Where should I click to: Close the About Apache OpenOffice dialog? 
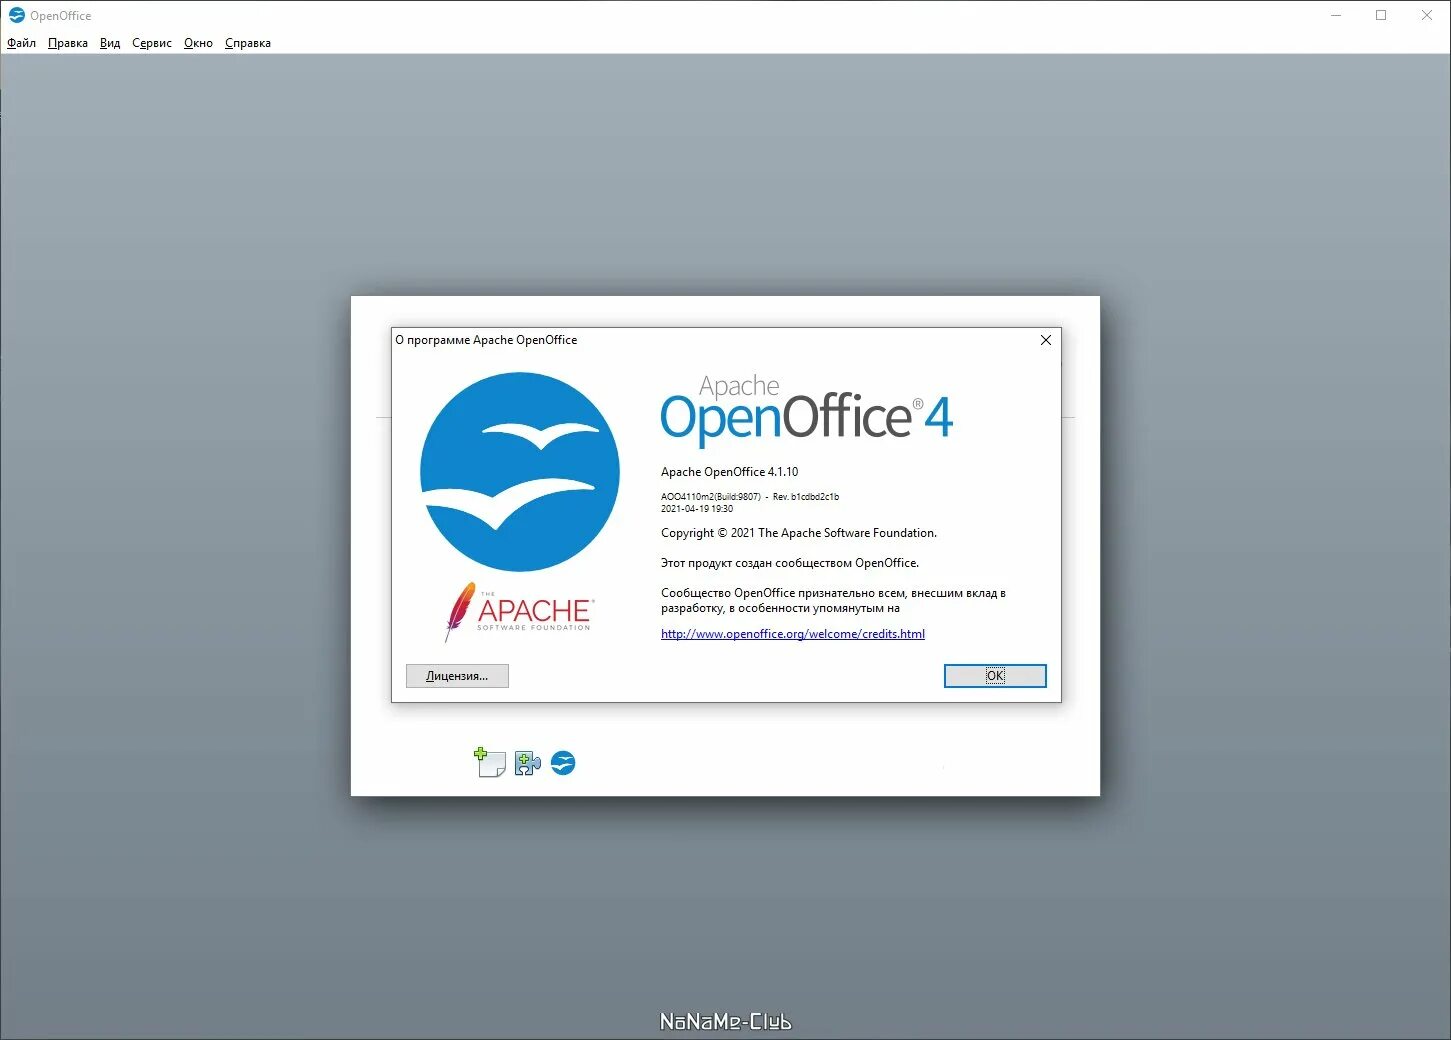click(1045, 340)
